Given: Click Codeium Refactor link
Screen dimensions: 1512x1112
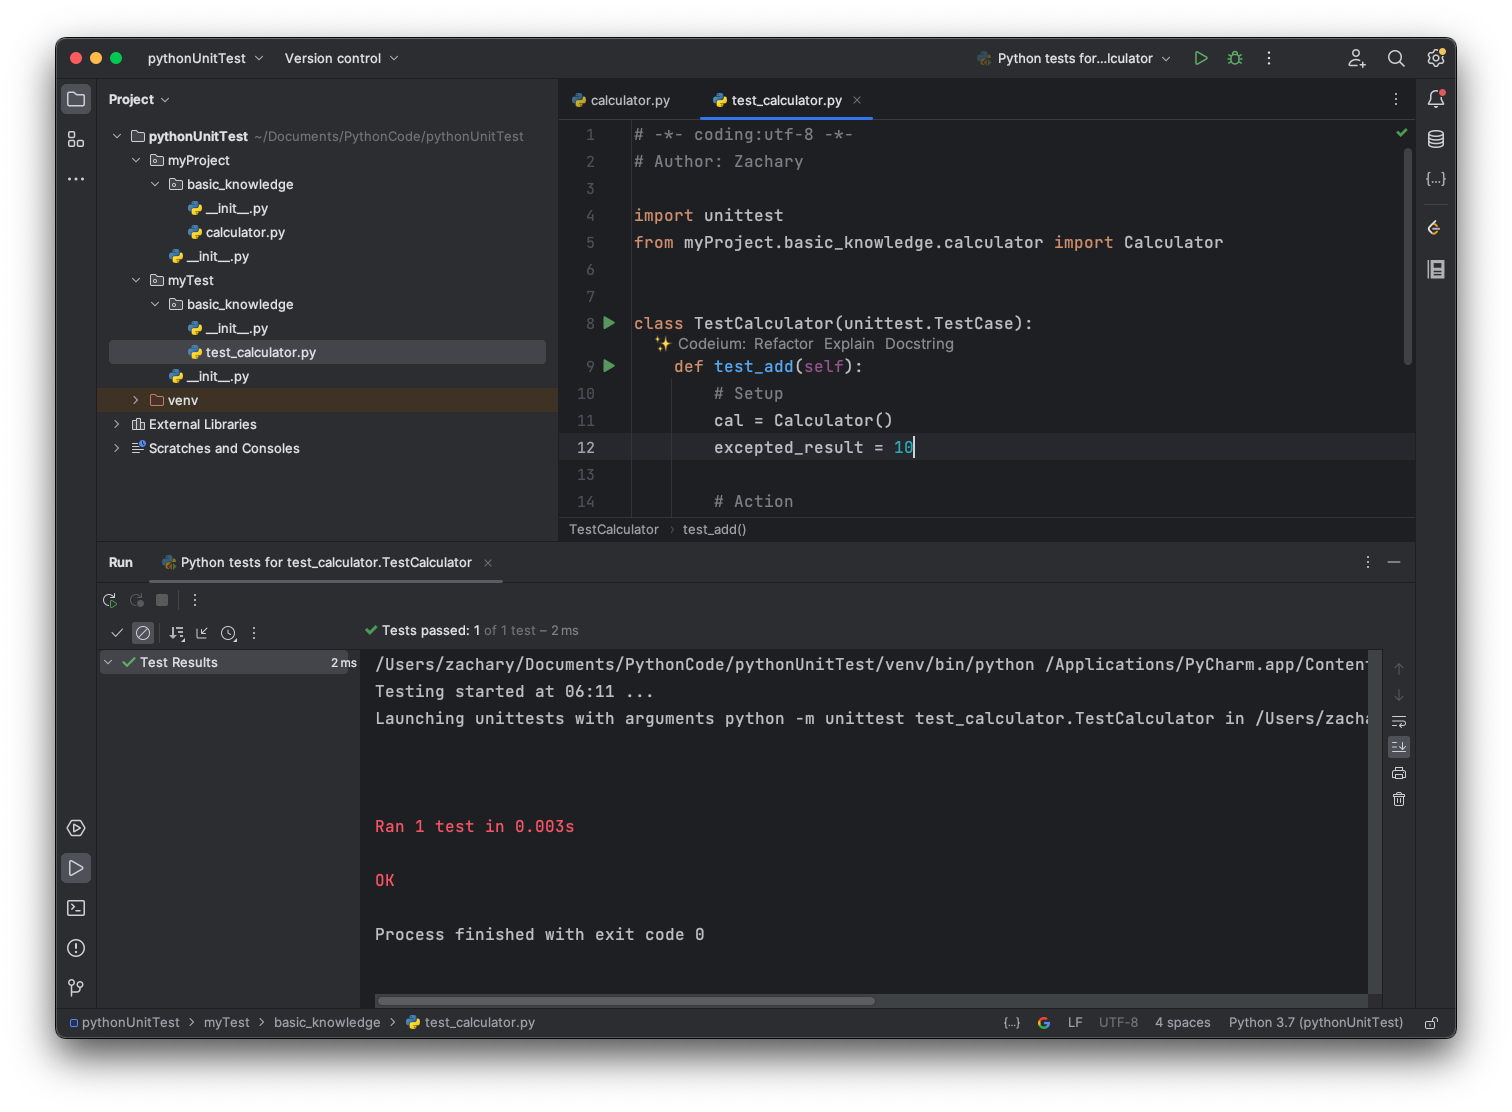Looking at the screenshot, I should [x=783, y=344].
